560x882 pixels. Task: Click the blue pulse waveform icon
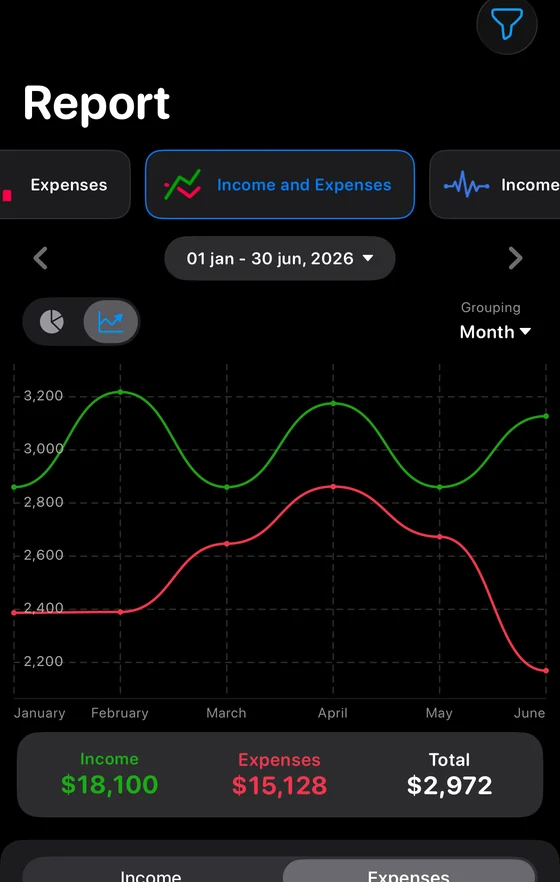[466, 185]
